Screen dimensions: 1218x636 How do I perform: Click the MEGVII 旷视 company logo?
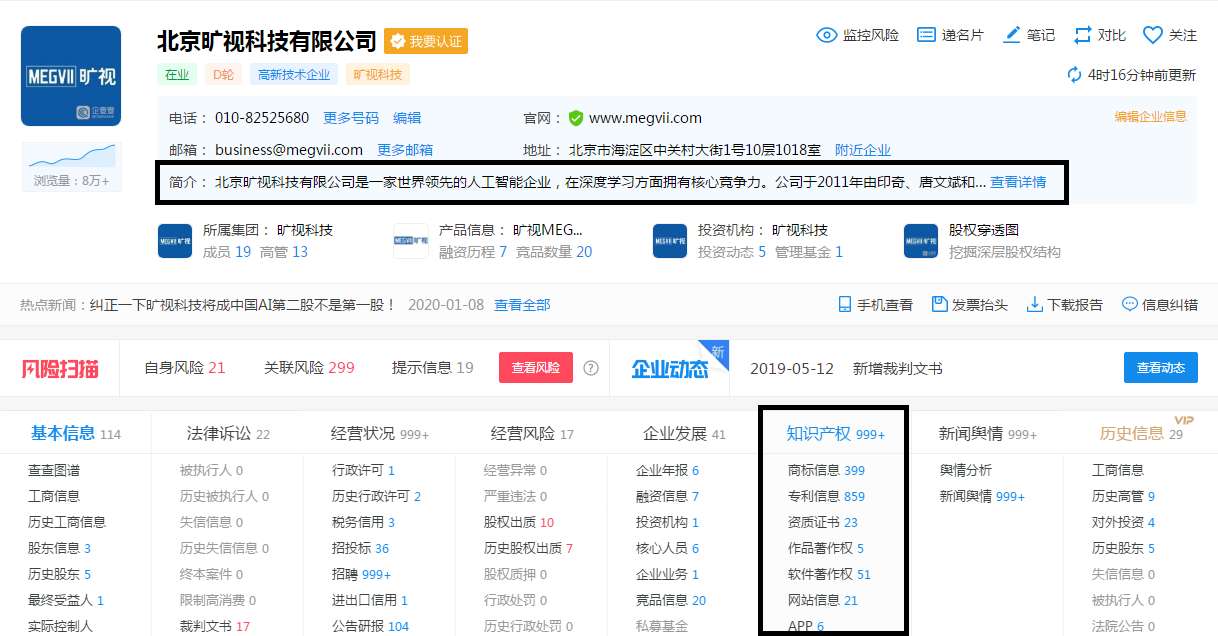point(71,76)
